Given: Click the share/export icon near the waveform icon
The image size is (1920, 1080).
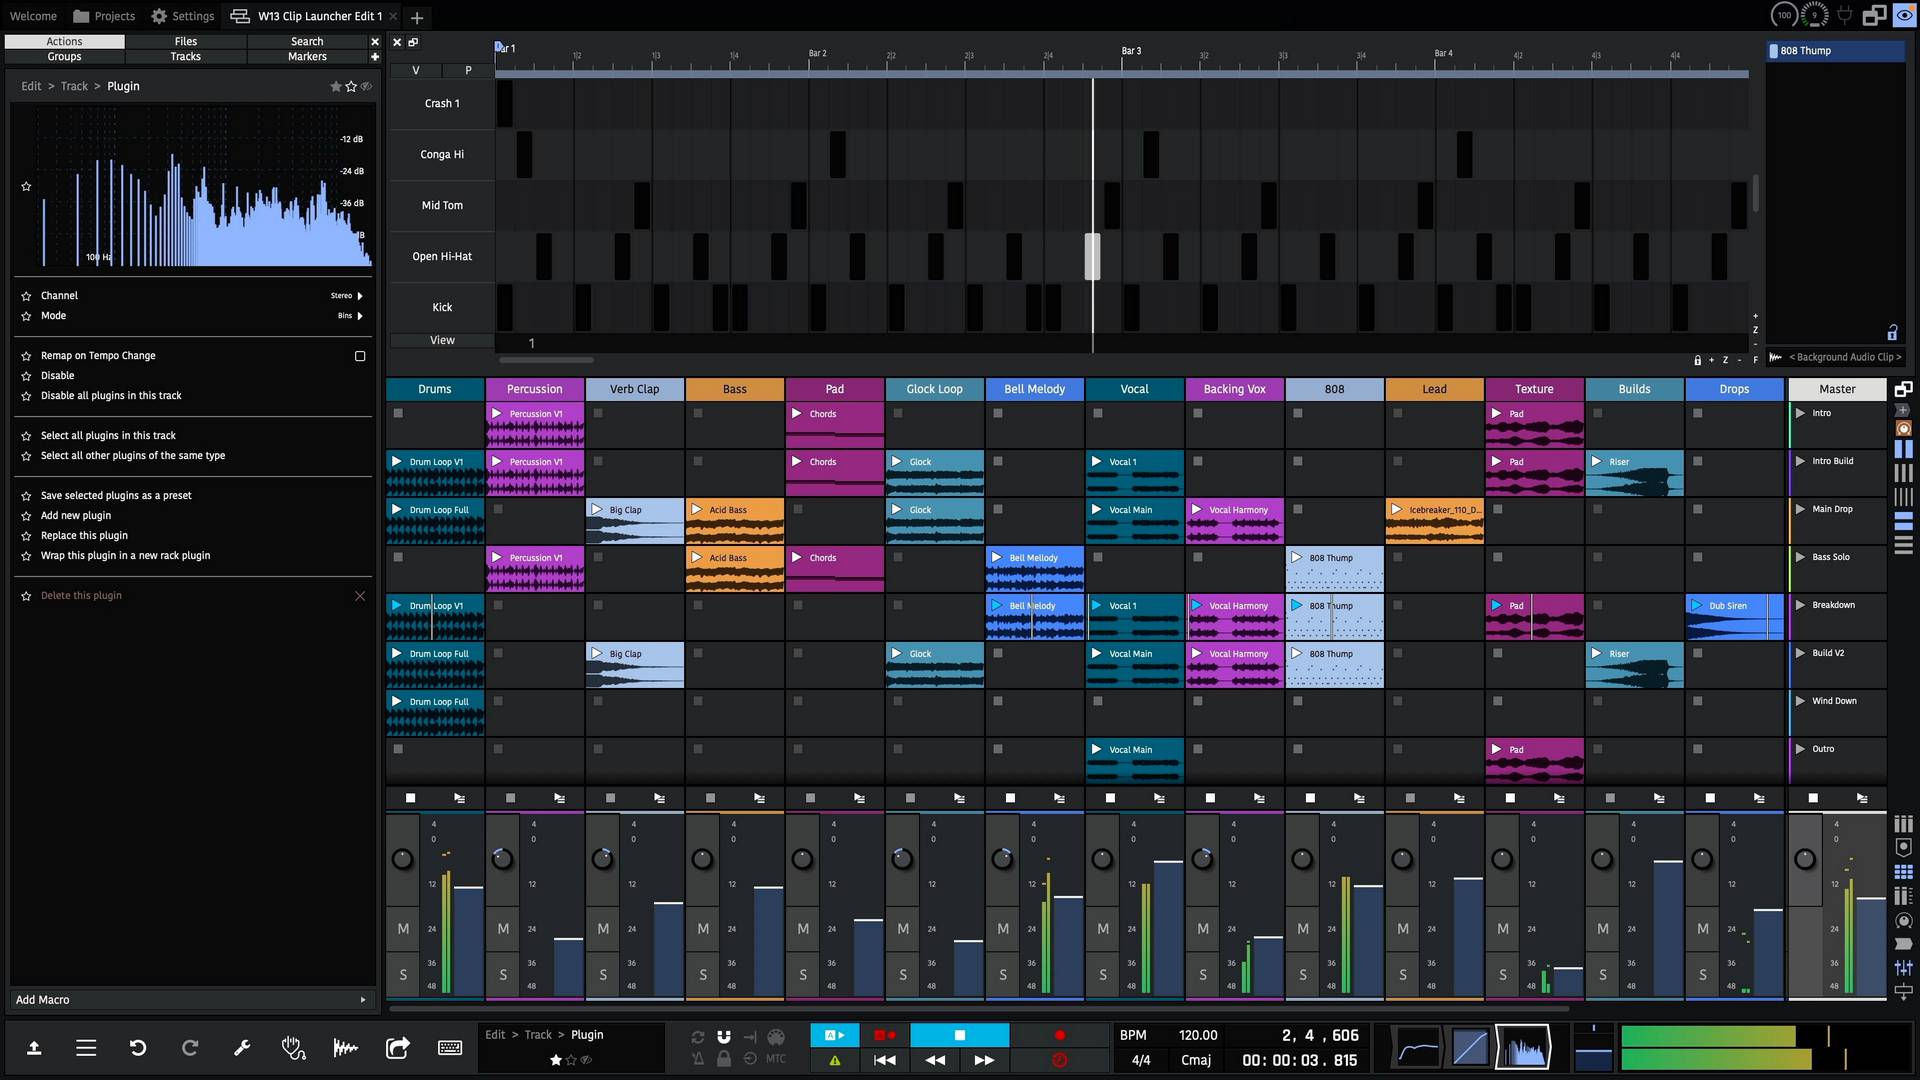Looking at the screenshot, I should (x=397, y=1048).
